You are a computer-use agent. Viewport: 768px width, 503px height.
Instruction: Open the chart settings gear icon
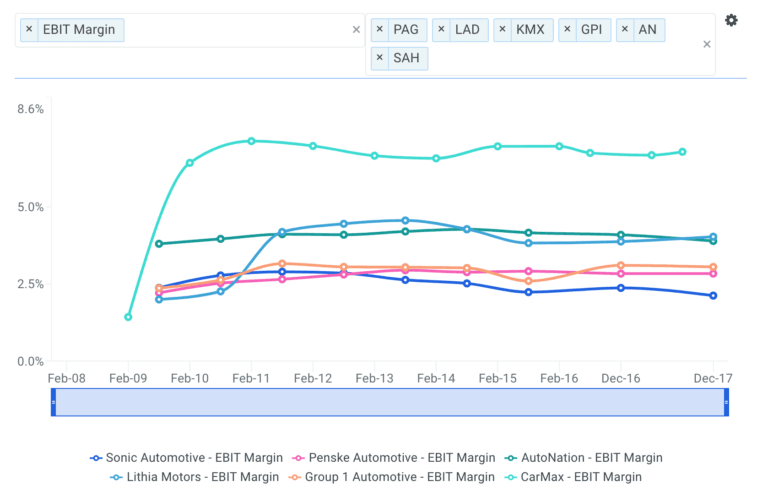(731, 21)
